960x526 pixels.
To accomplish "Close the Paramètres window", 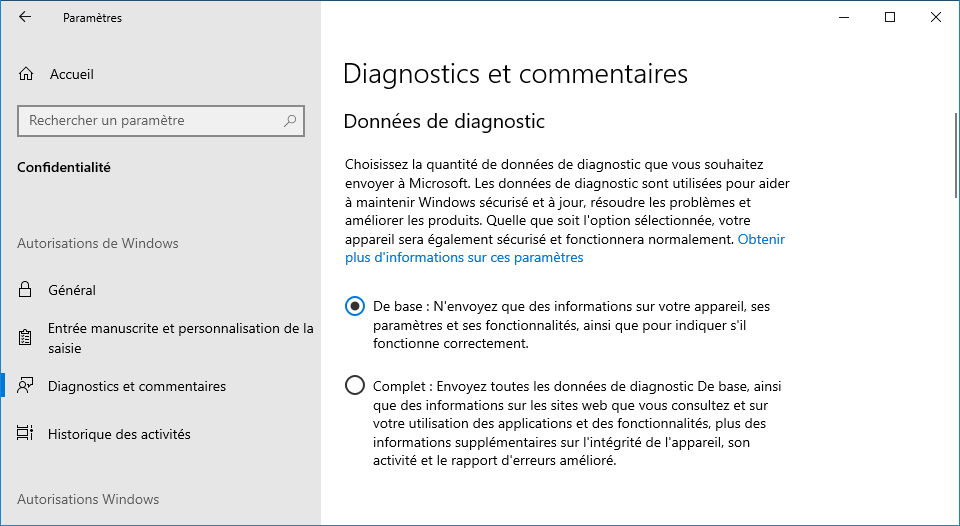I will point(936,17).
